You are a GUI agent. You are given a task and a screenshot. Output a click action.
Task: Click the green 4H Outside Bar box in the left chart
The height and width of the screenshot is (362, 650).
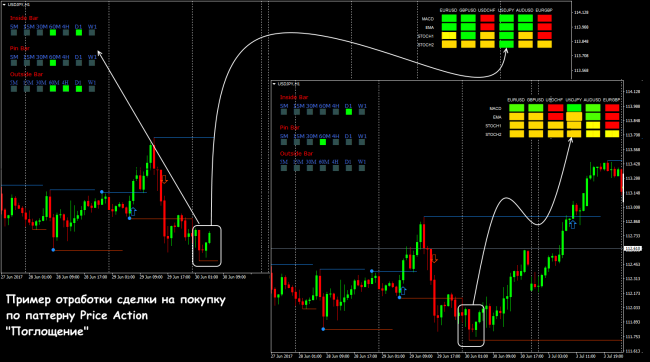click(x=65, y=89)
